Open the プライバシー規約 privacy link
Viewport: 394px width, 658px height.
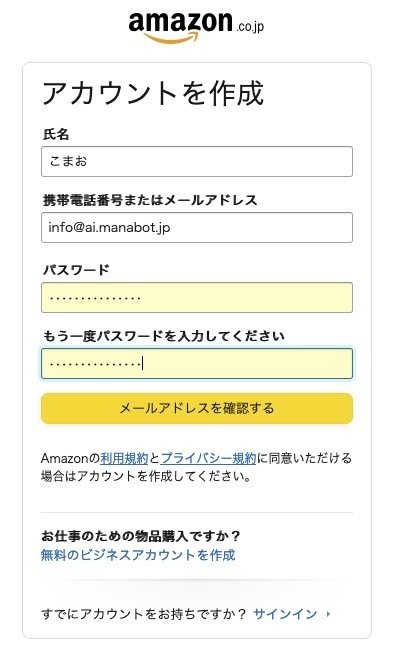tap(209, 458)
